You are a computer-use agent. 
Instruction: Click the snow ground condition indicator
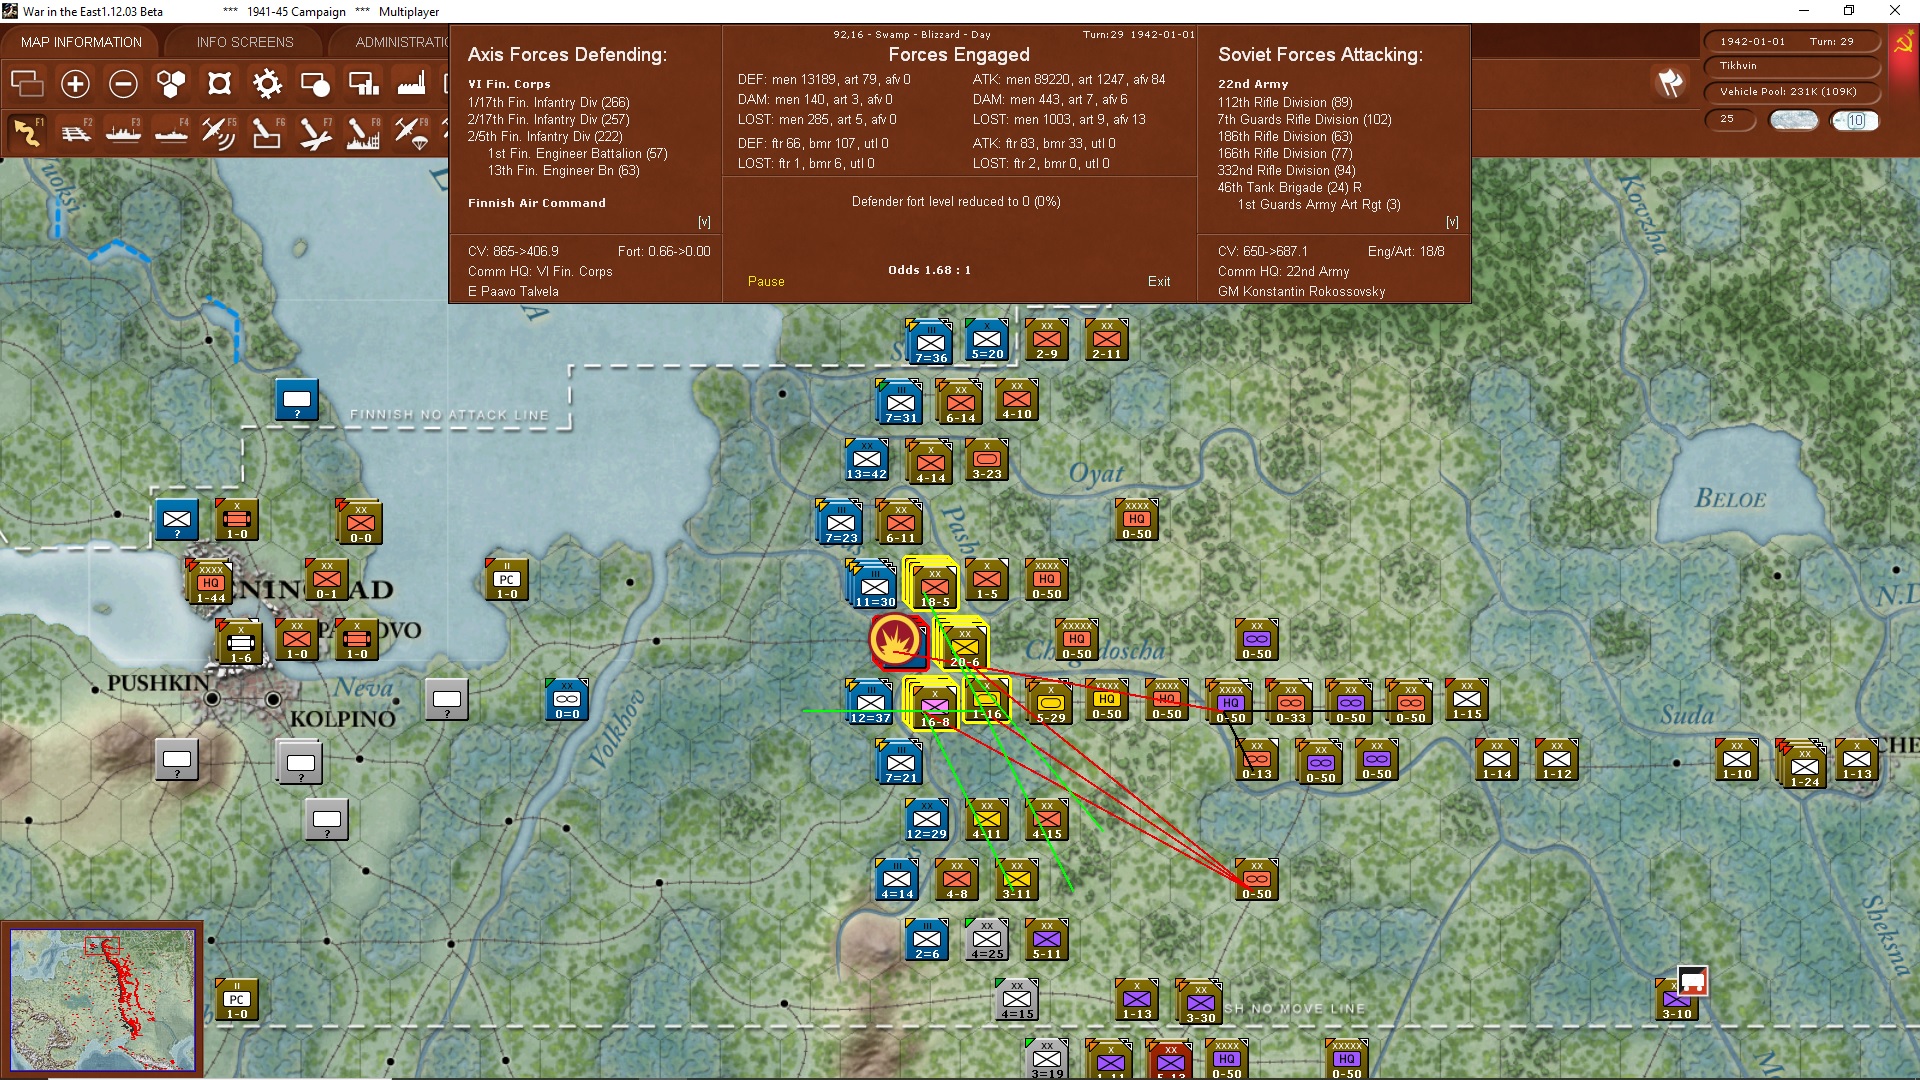(x=1794, y=120)
